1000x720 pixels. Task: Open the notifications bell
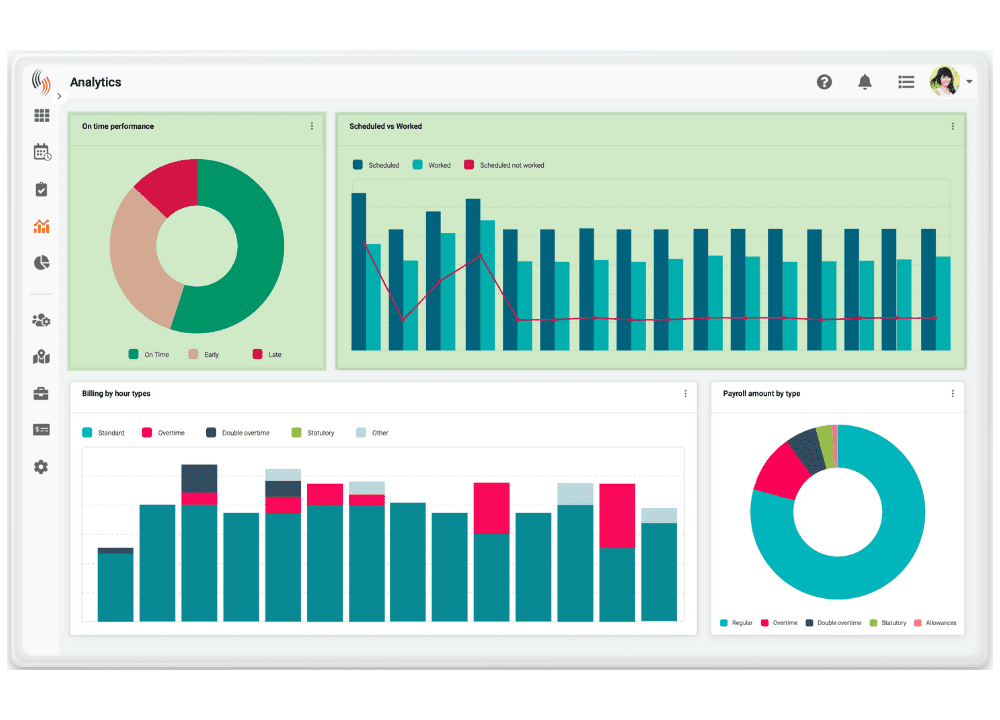coord(865,82)
